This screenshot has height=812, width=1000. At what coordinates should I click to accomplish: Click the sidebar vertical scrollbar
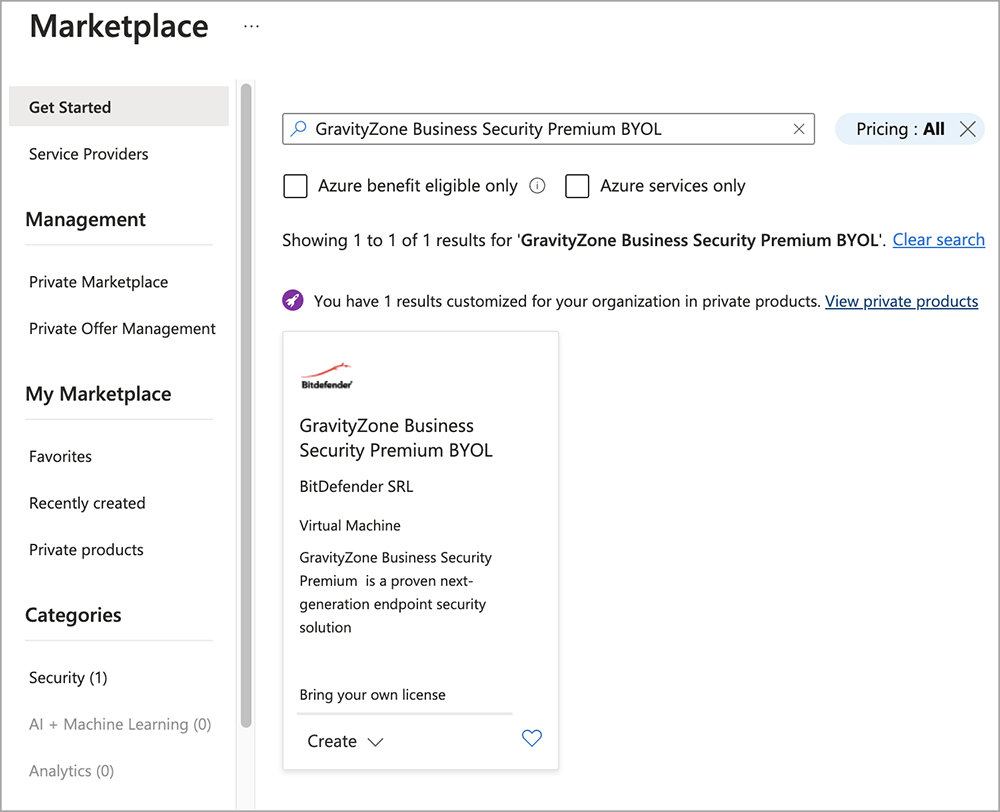[x=246, y=400]
